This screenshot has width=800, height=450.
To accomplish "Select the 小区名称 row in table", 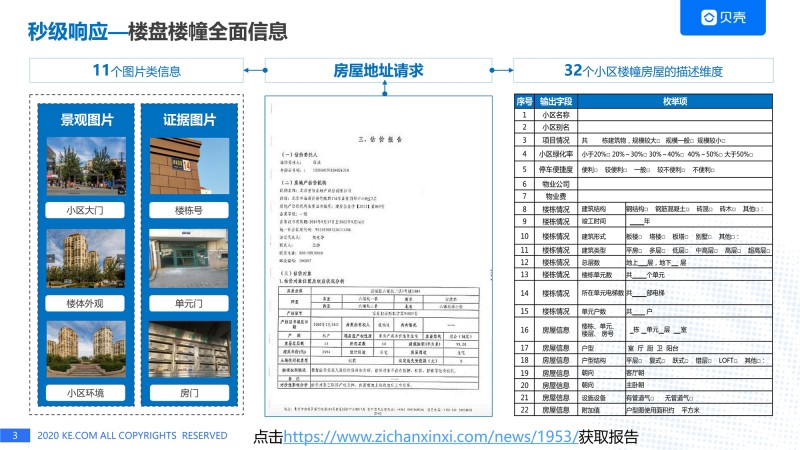I will pyautogui.click(x=643, y=115).
